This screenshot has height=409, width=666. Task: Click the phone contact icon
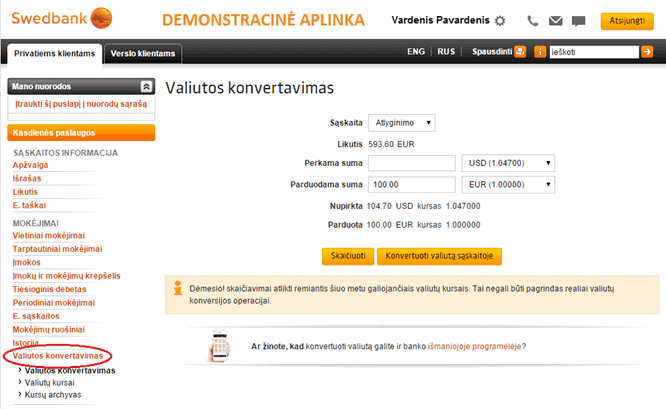[x=533, y=20]
